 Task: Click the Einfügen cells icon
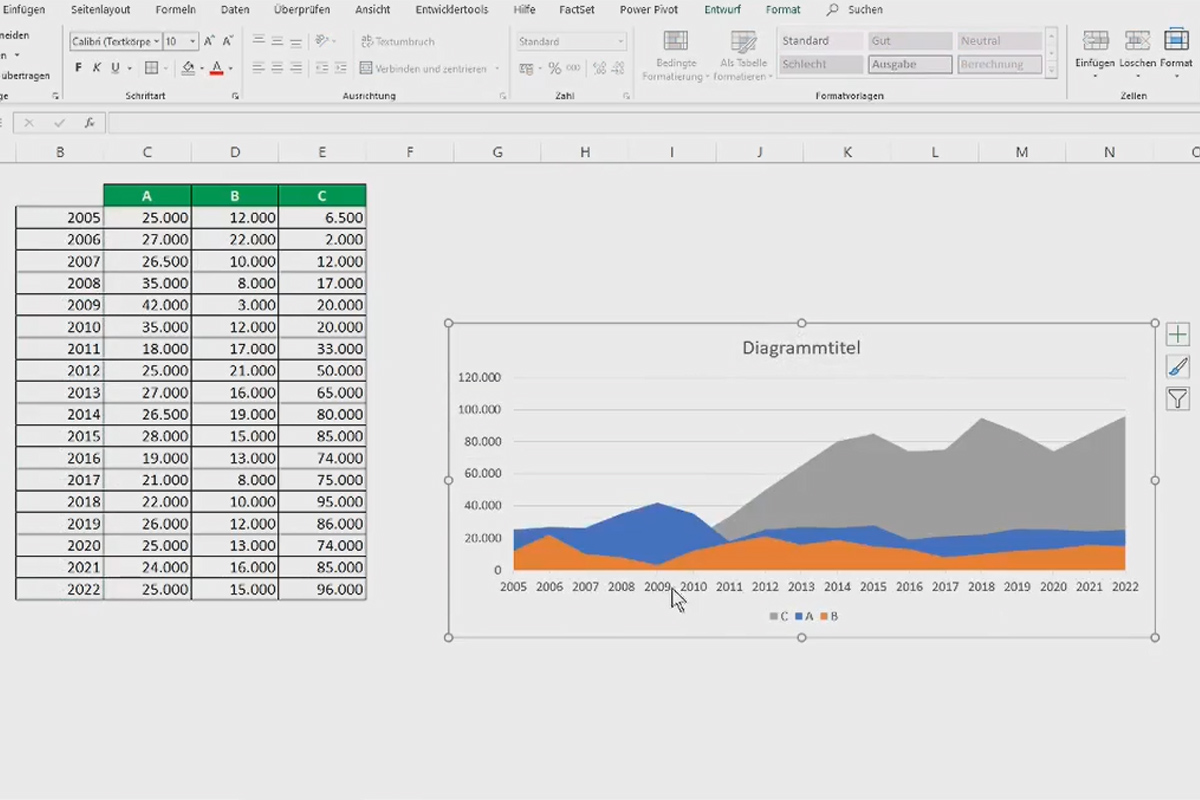[x=1095, y=41]
